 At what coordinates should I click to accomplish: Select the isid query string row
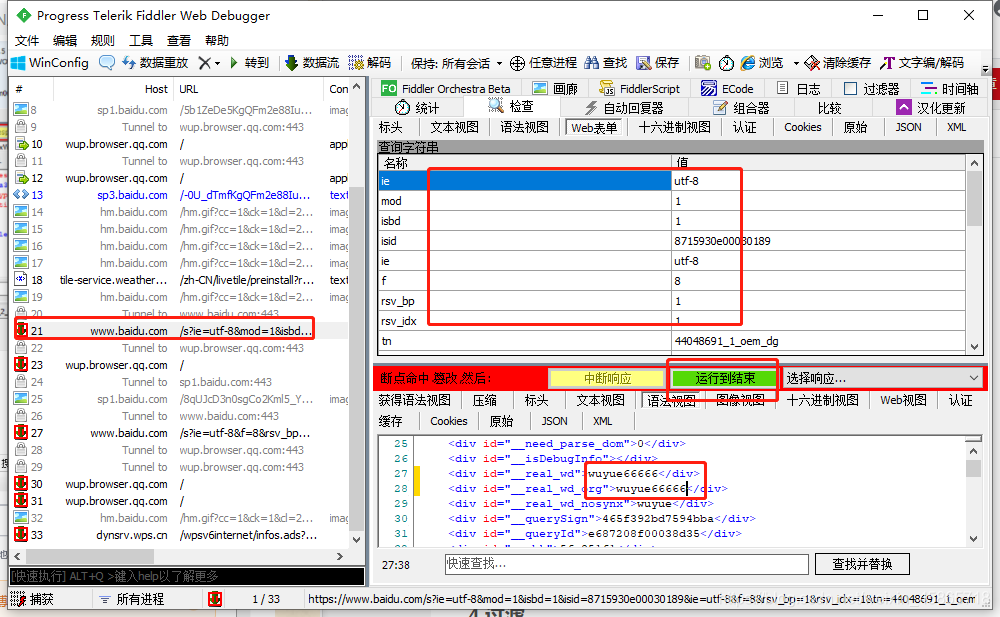672,241
